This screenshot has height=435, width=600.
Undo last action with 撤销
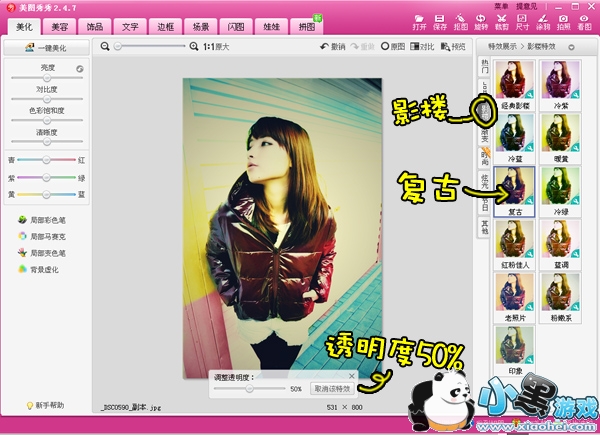(333, 47)
